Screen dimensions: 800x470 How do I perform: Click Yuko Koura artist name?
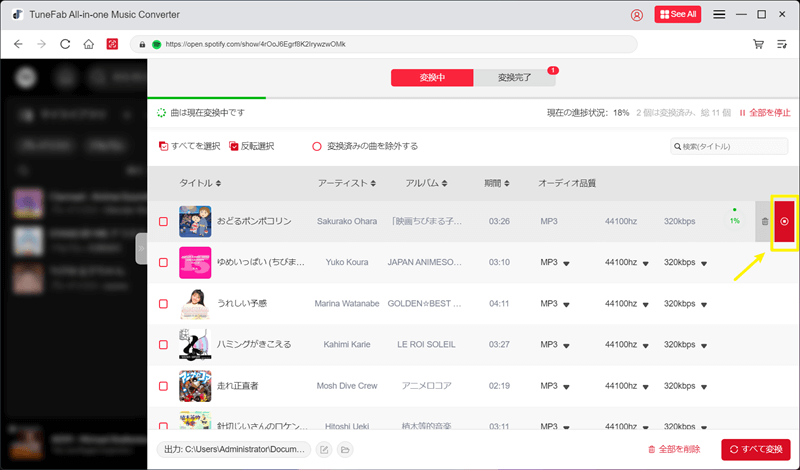[347, 262]
